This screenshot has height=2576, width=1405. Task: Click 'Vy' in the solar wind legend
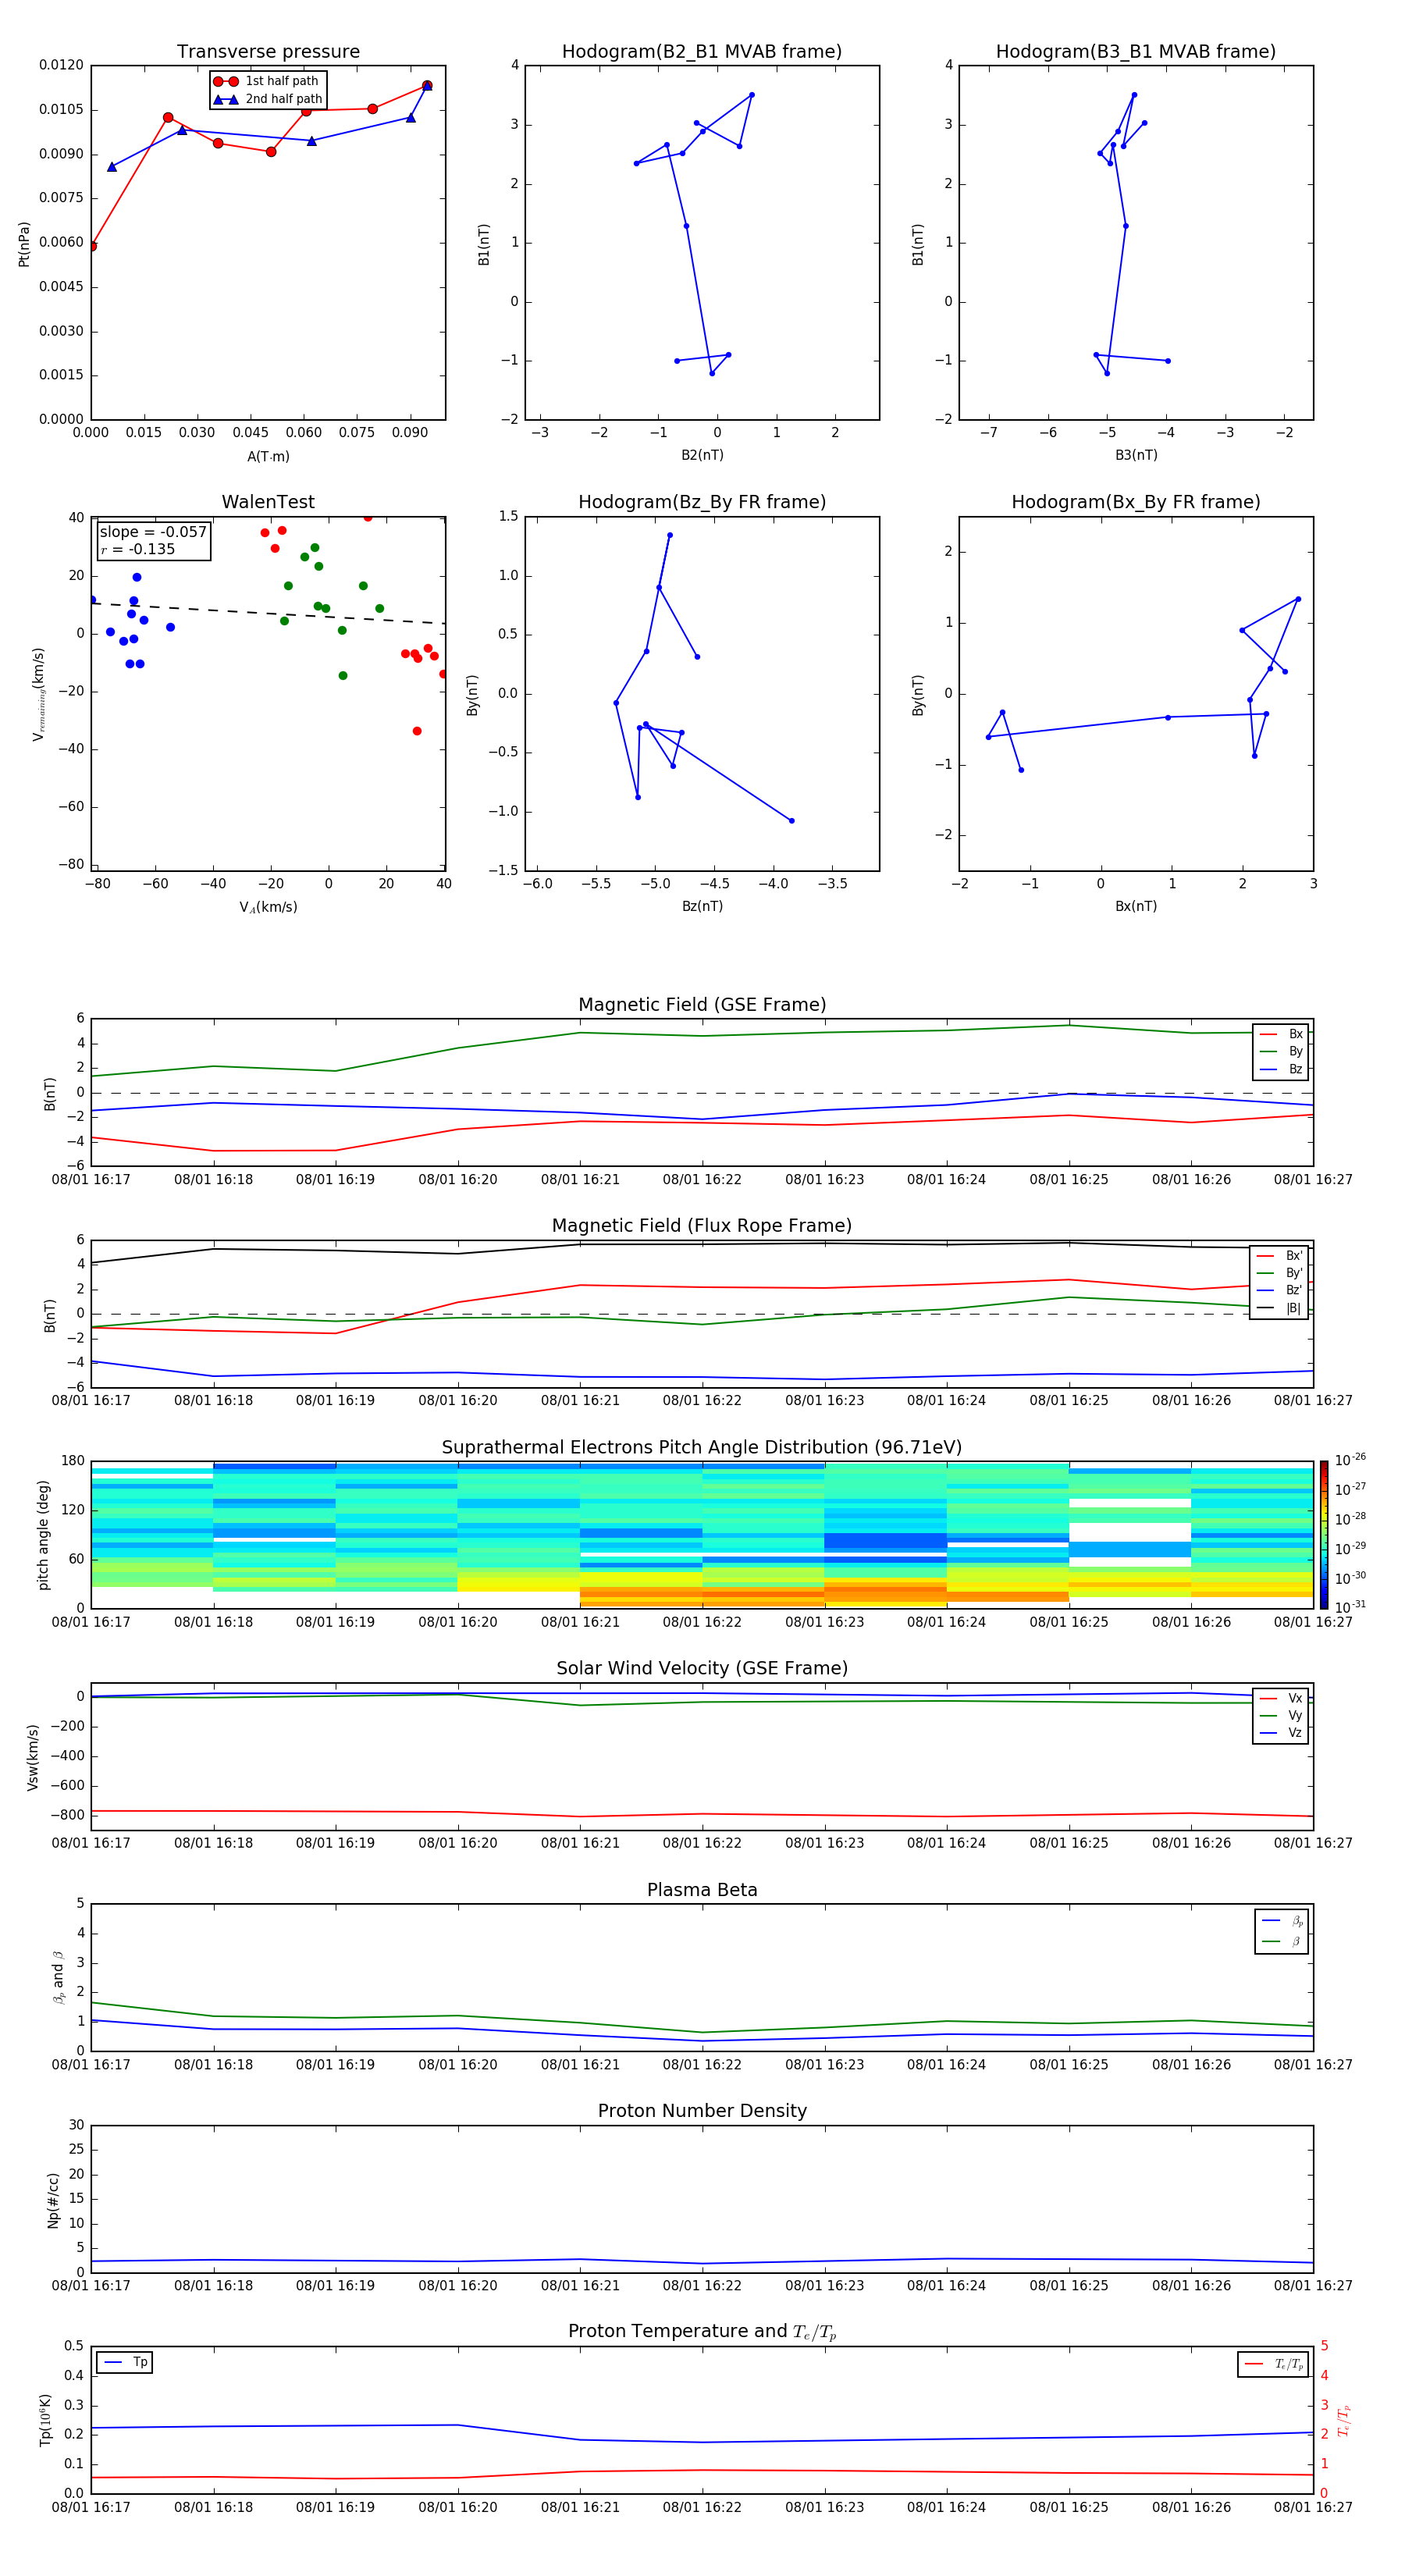1295,1716
